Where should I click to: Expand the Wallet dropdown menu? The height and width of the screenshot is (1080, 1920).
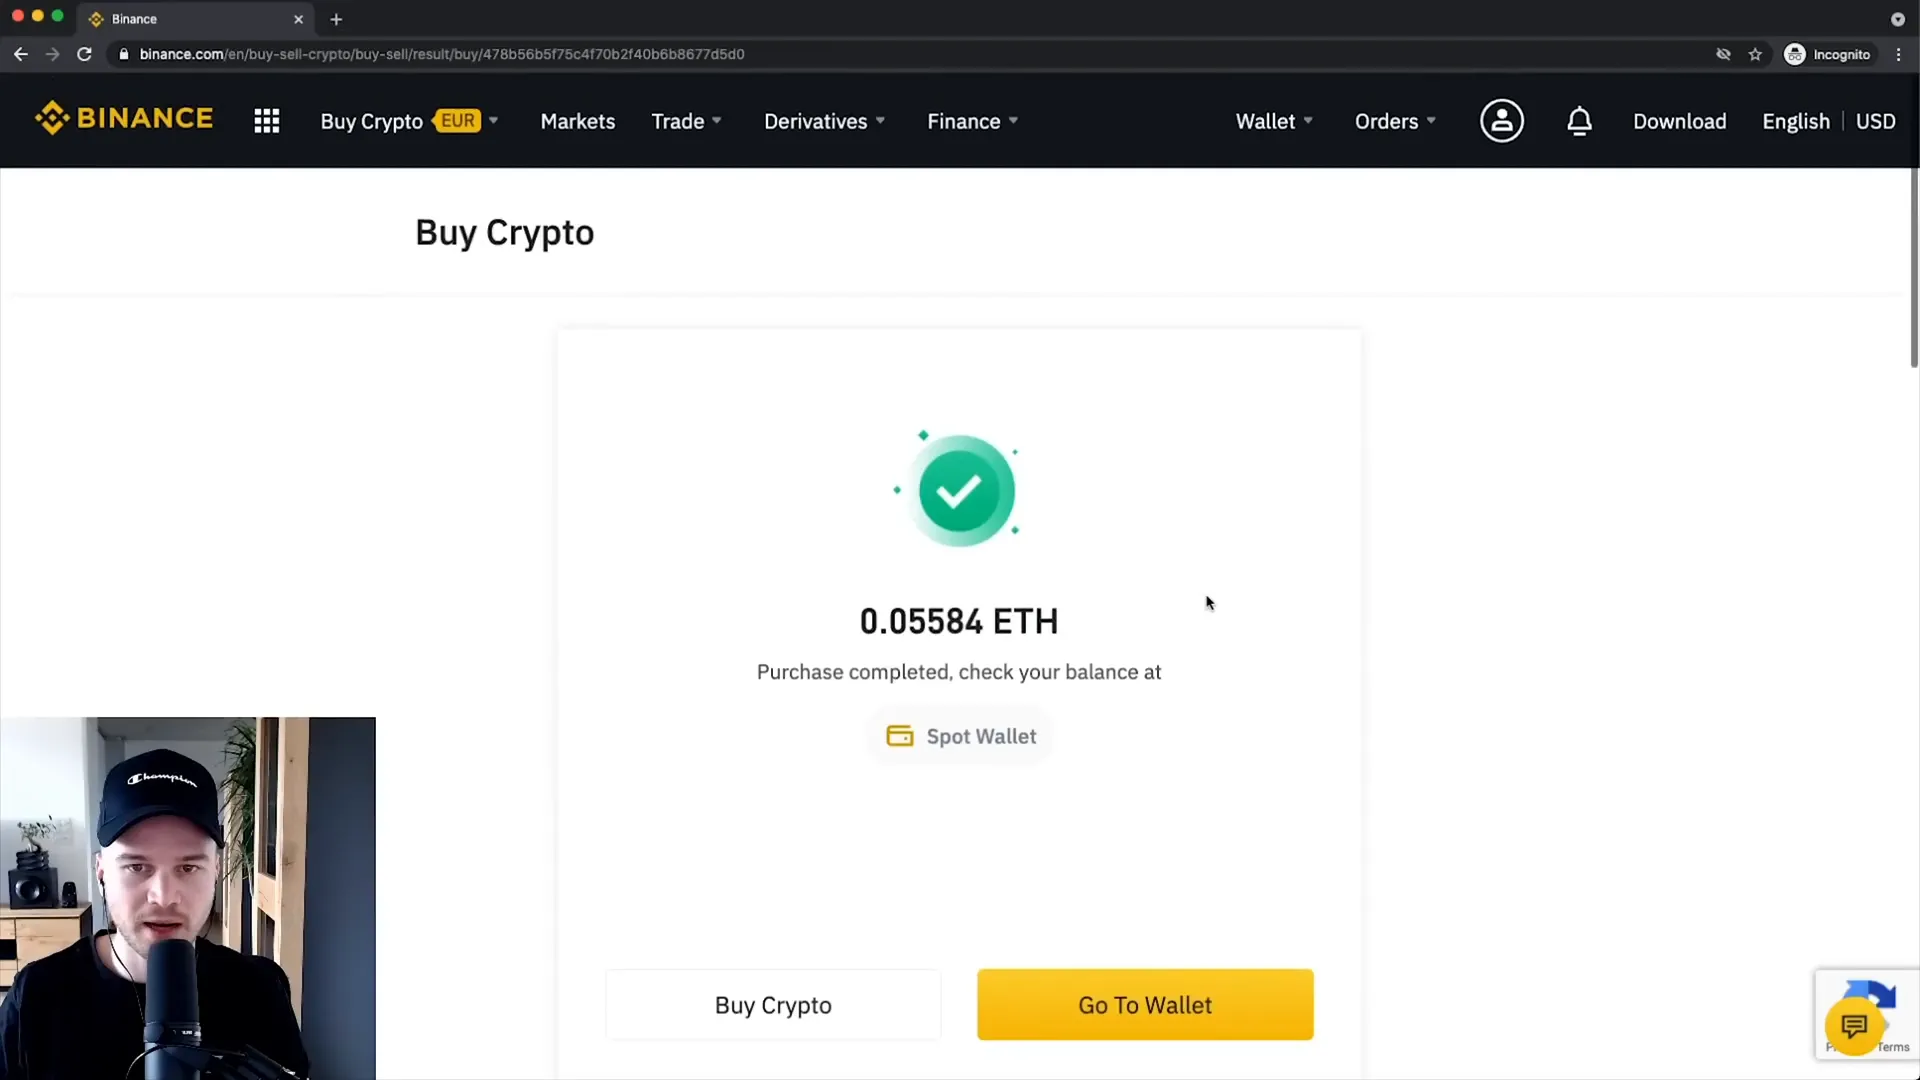pyautogui.click(x=1271, y=121)
